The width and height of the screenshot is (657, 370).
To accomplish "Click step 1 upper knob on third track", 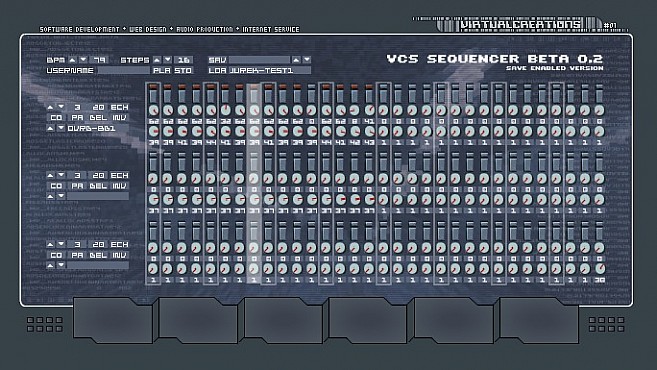I will tap(153, 248).
